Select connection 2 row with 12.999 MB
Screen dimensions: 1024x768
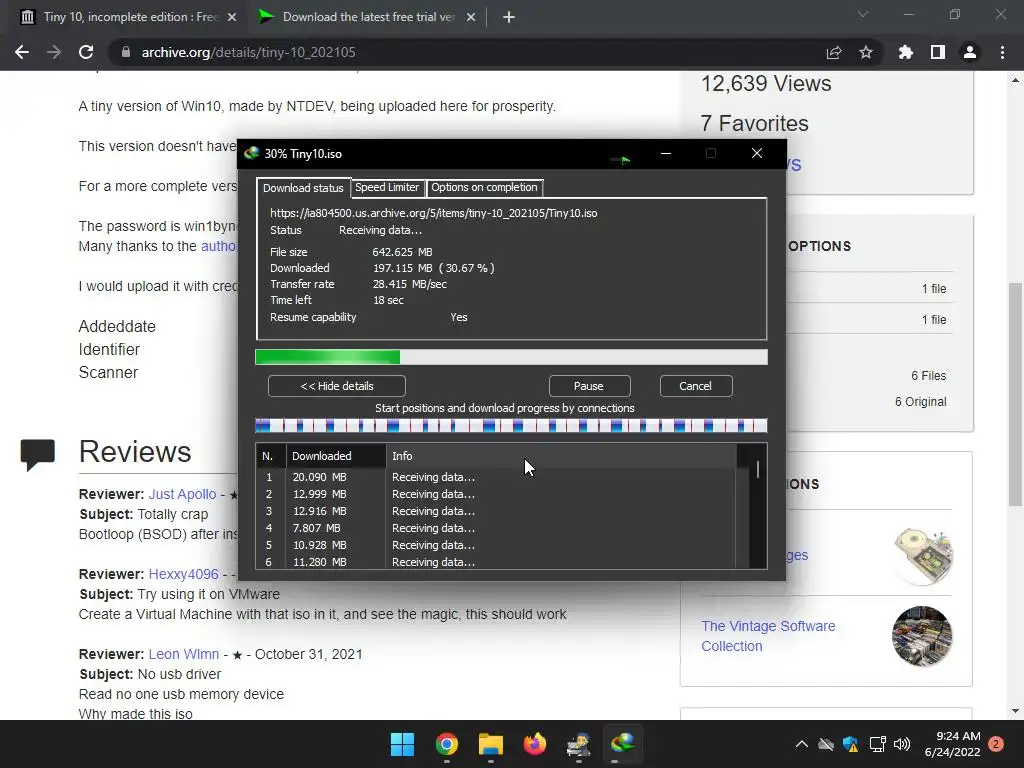496,494
